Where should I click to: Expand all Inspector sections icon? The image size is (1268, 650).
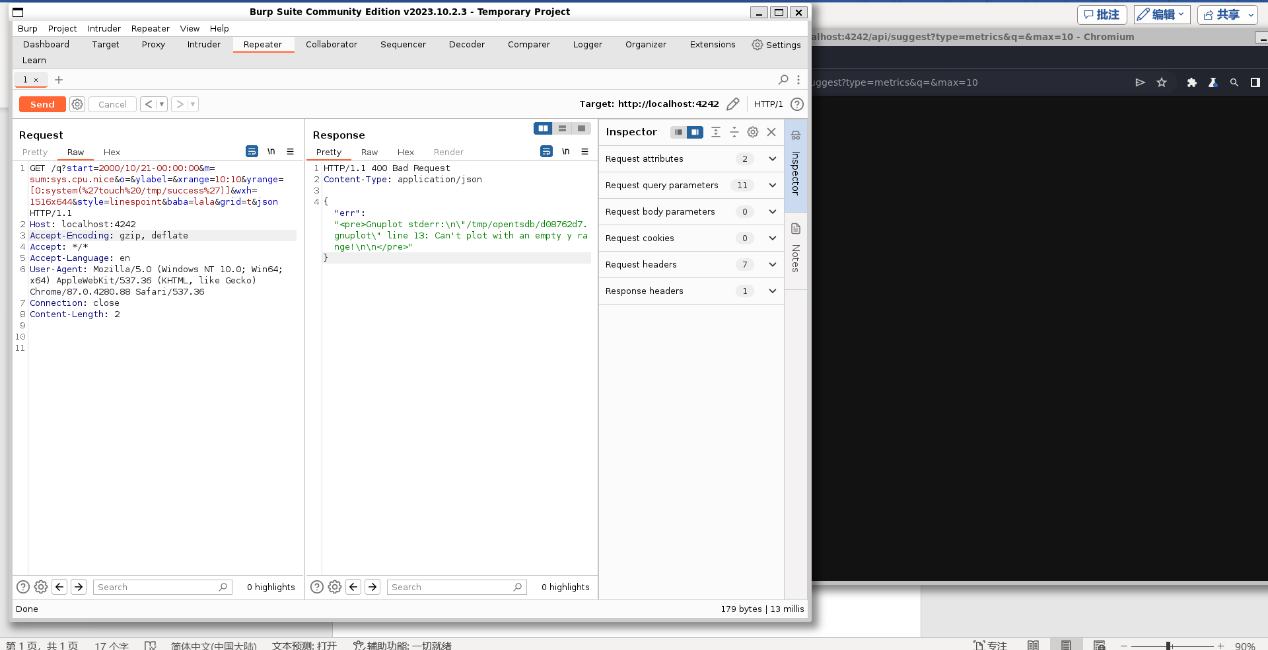(716, 132)
